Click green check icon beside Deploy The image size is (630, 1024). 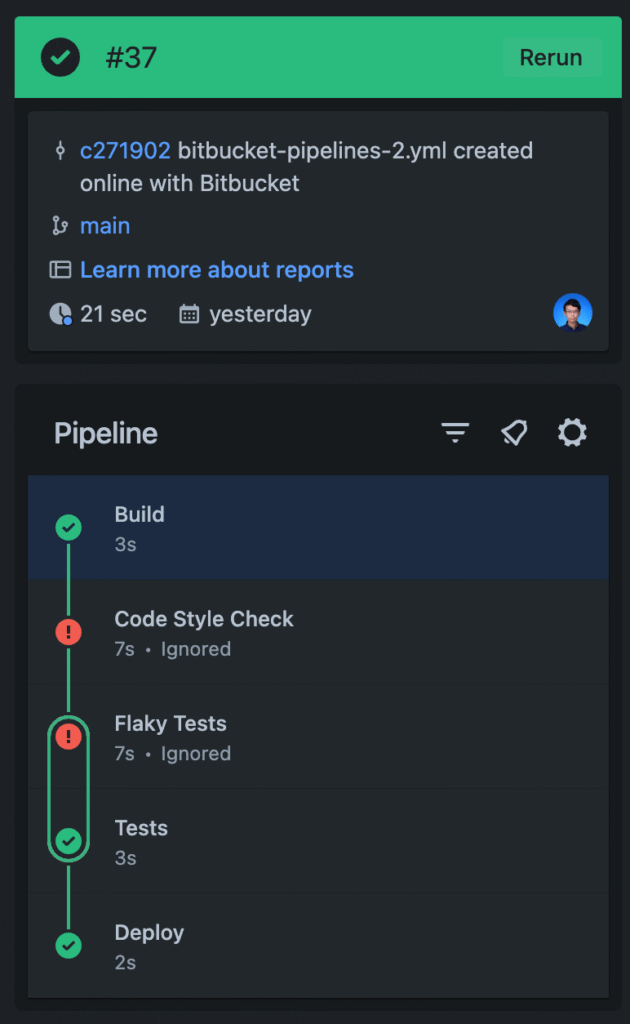pyautogui.click(x=69, y=945)
